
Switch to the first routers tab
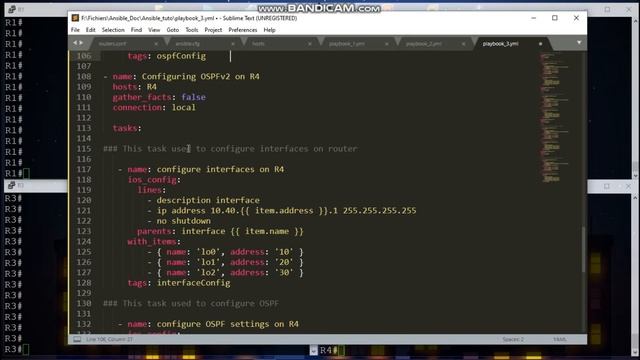click(x=112, y=44)
